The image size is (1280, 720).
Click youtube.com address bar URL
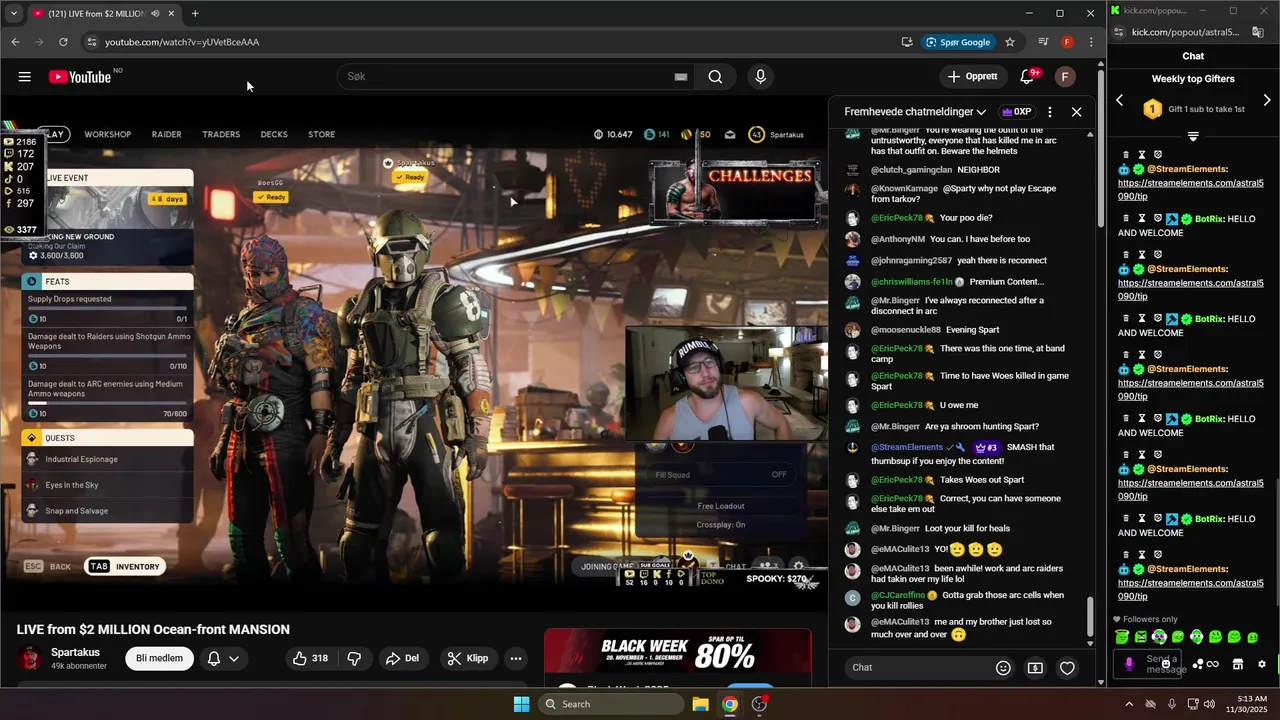pos(182,42)
